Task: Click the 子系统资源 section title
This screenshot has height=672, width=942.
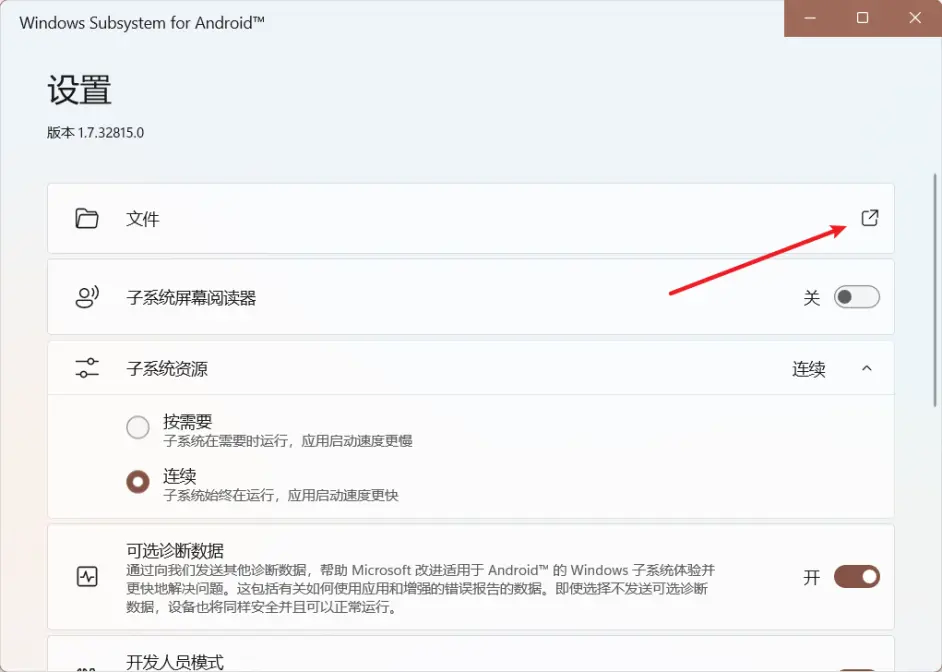Action: pyautogui.click(x=167, y=369)
